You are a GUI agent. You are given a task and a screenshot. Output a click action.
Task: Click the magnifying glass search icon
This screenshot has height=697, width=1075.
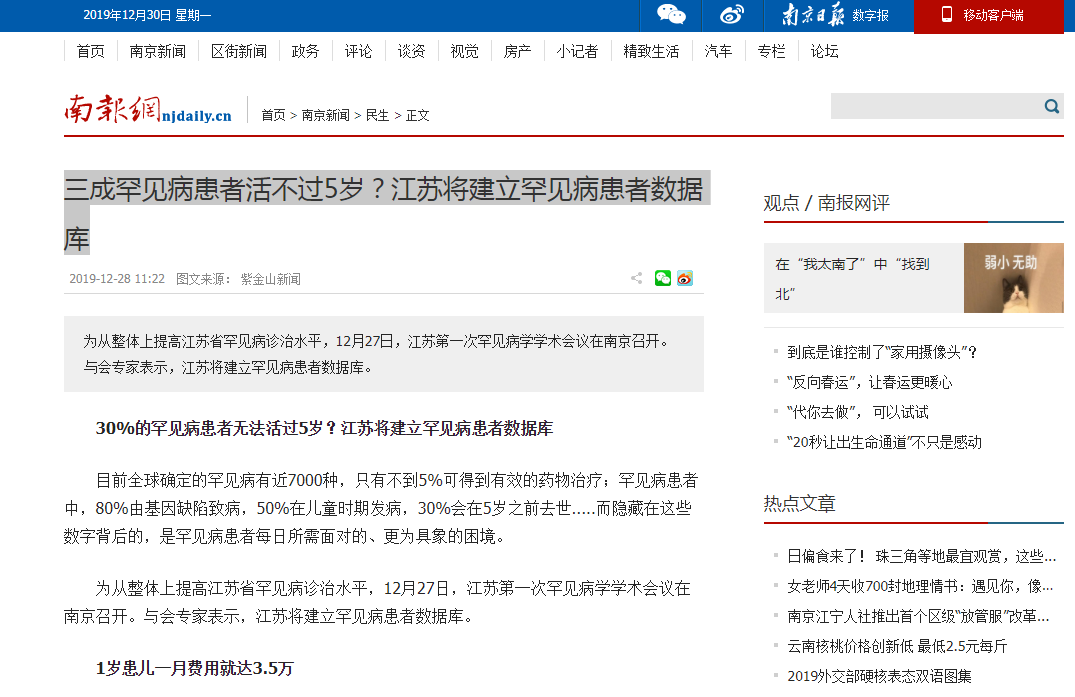click(1051, 105)
